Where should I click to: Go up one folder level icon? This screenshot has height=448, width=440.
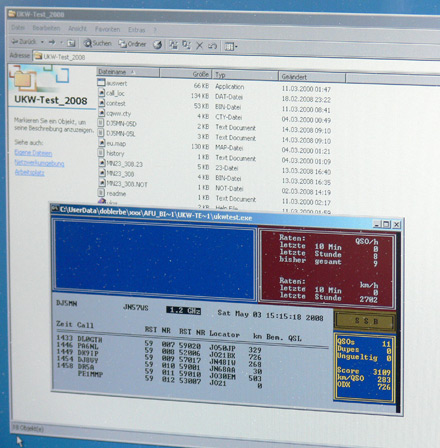(71, 43)
